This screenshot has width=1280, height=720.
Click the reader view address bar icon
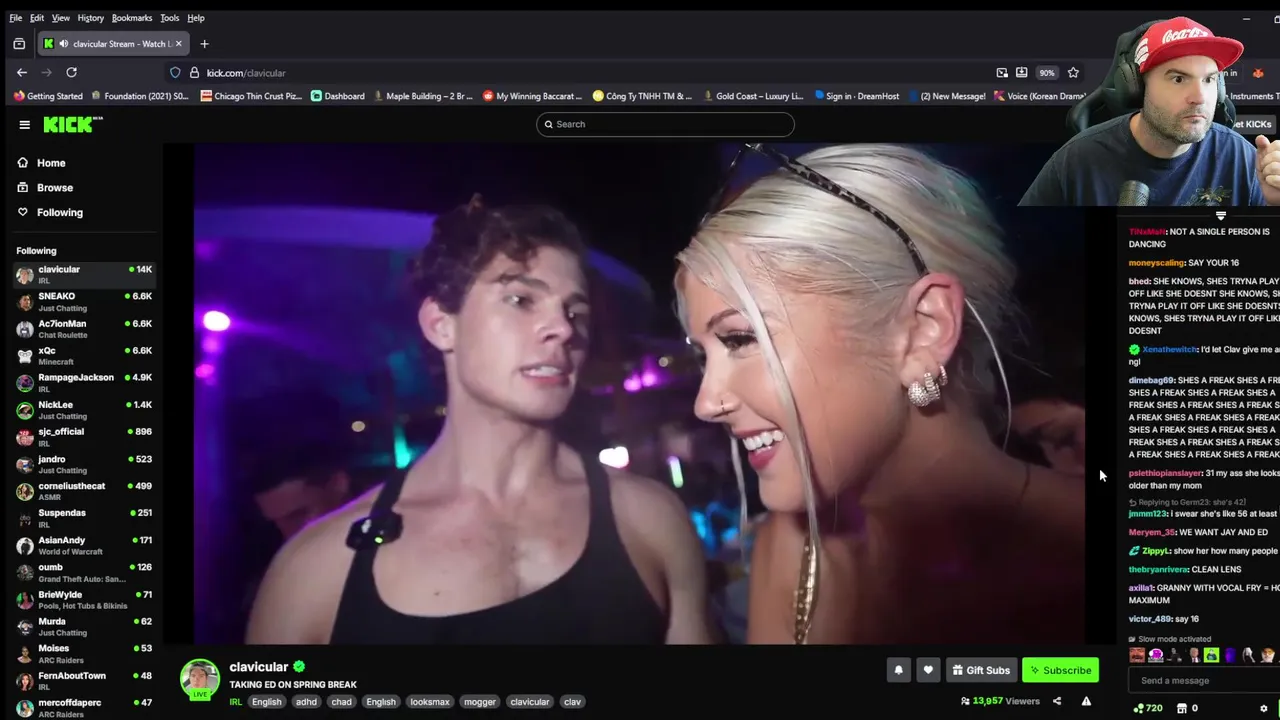click(x=1021, y=72)
